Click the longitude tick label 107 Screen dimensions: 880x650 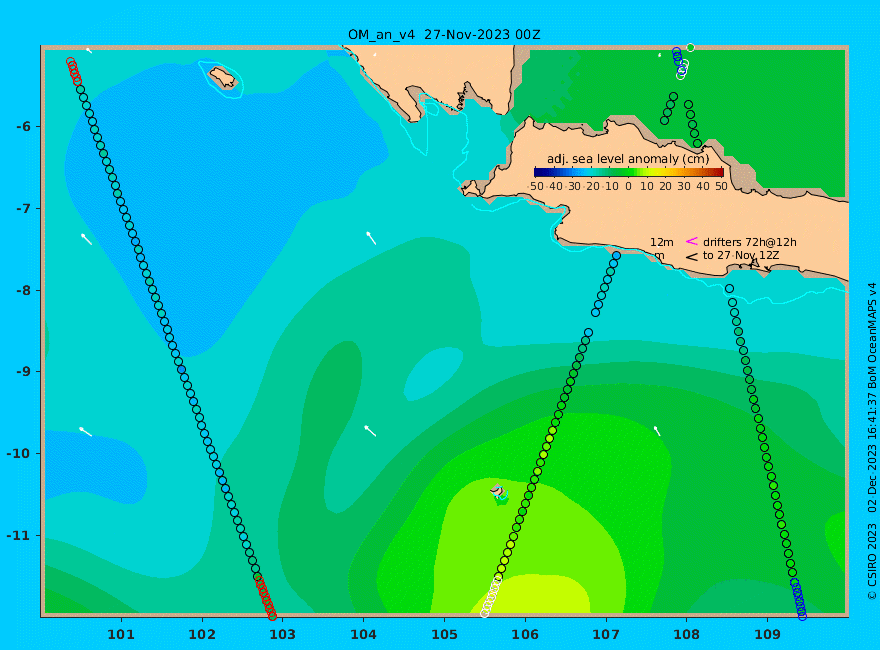point(606,635)
